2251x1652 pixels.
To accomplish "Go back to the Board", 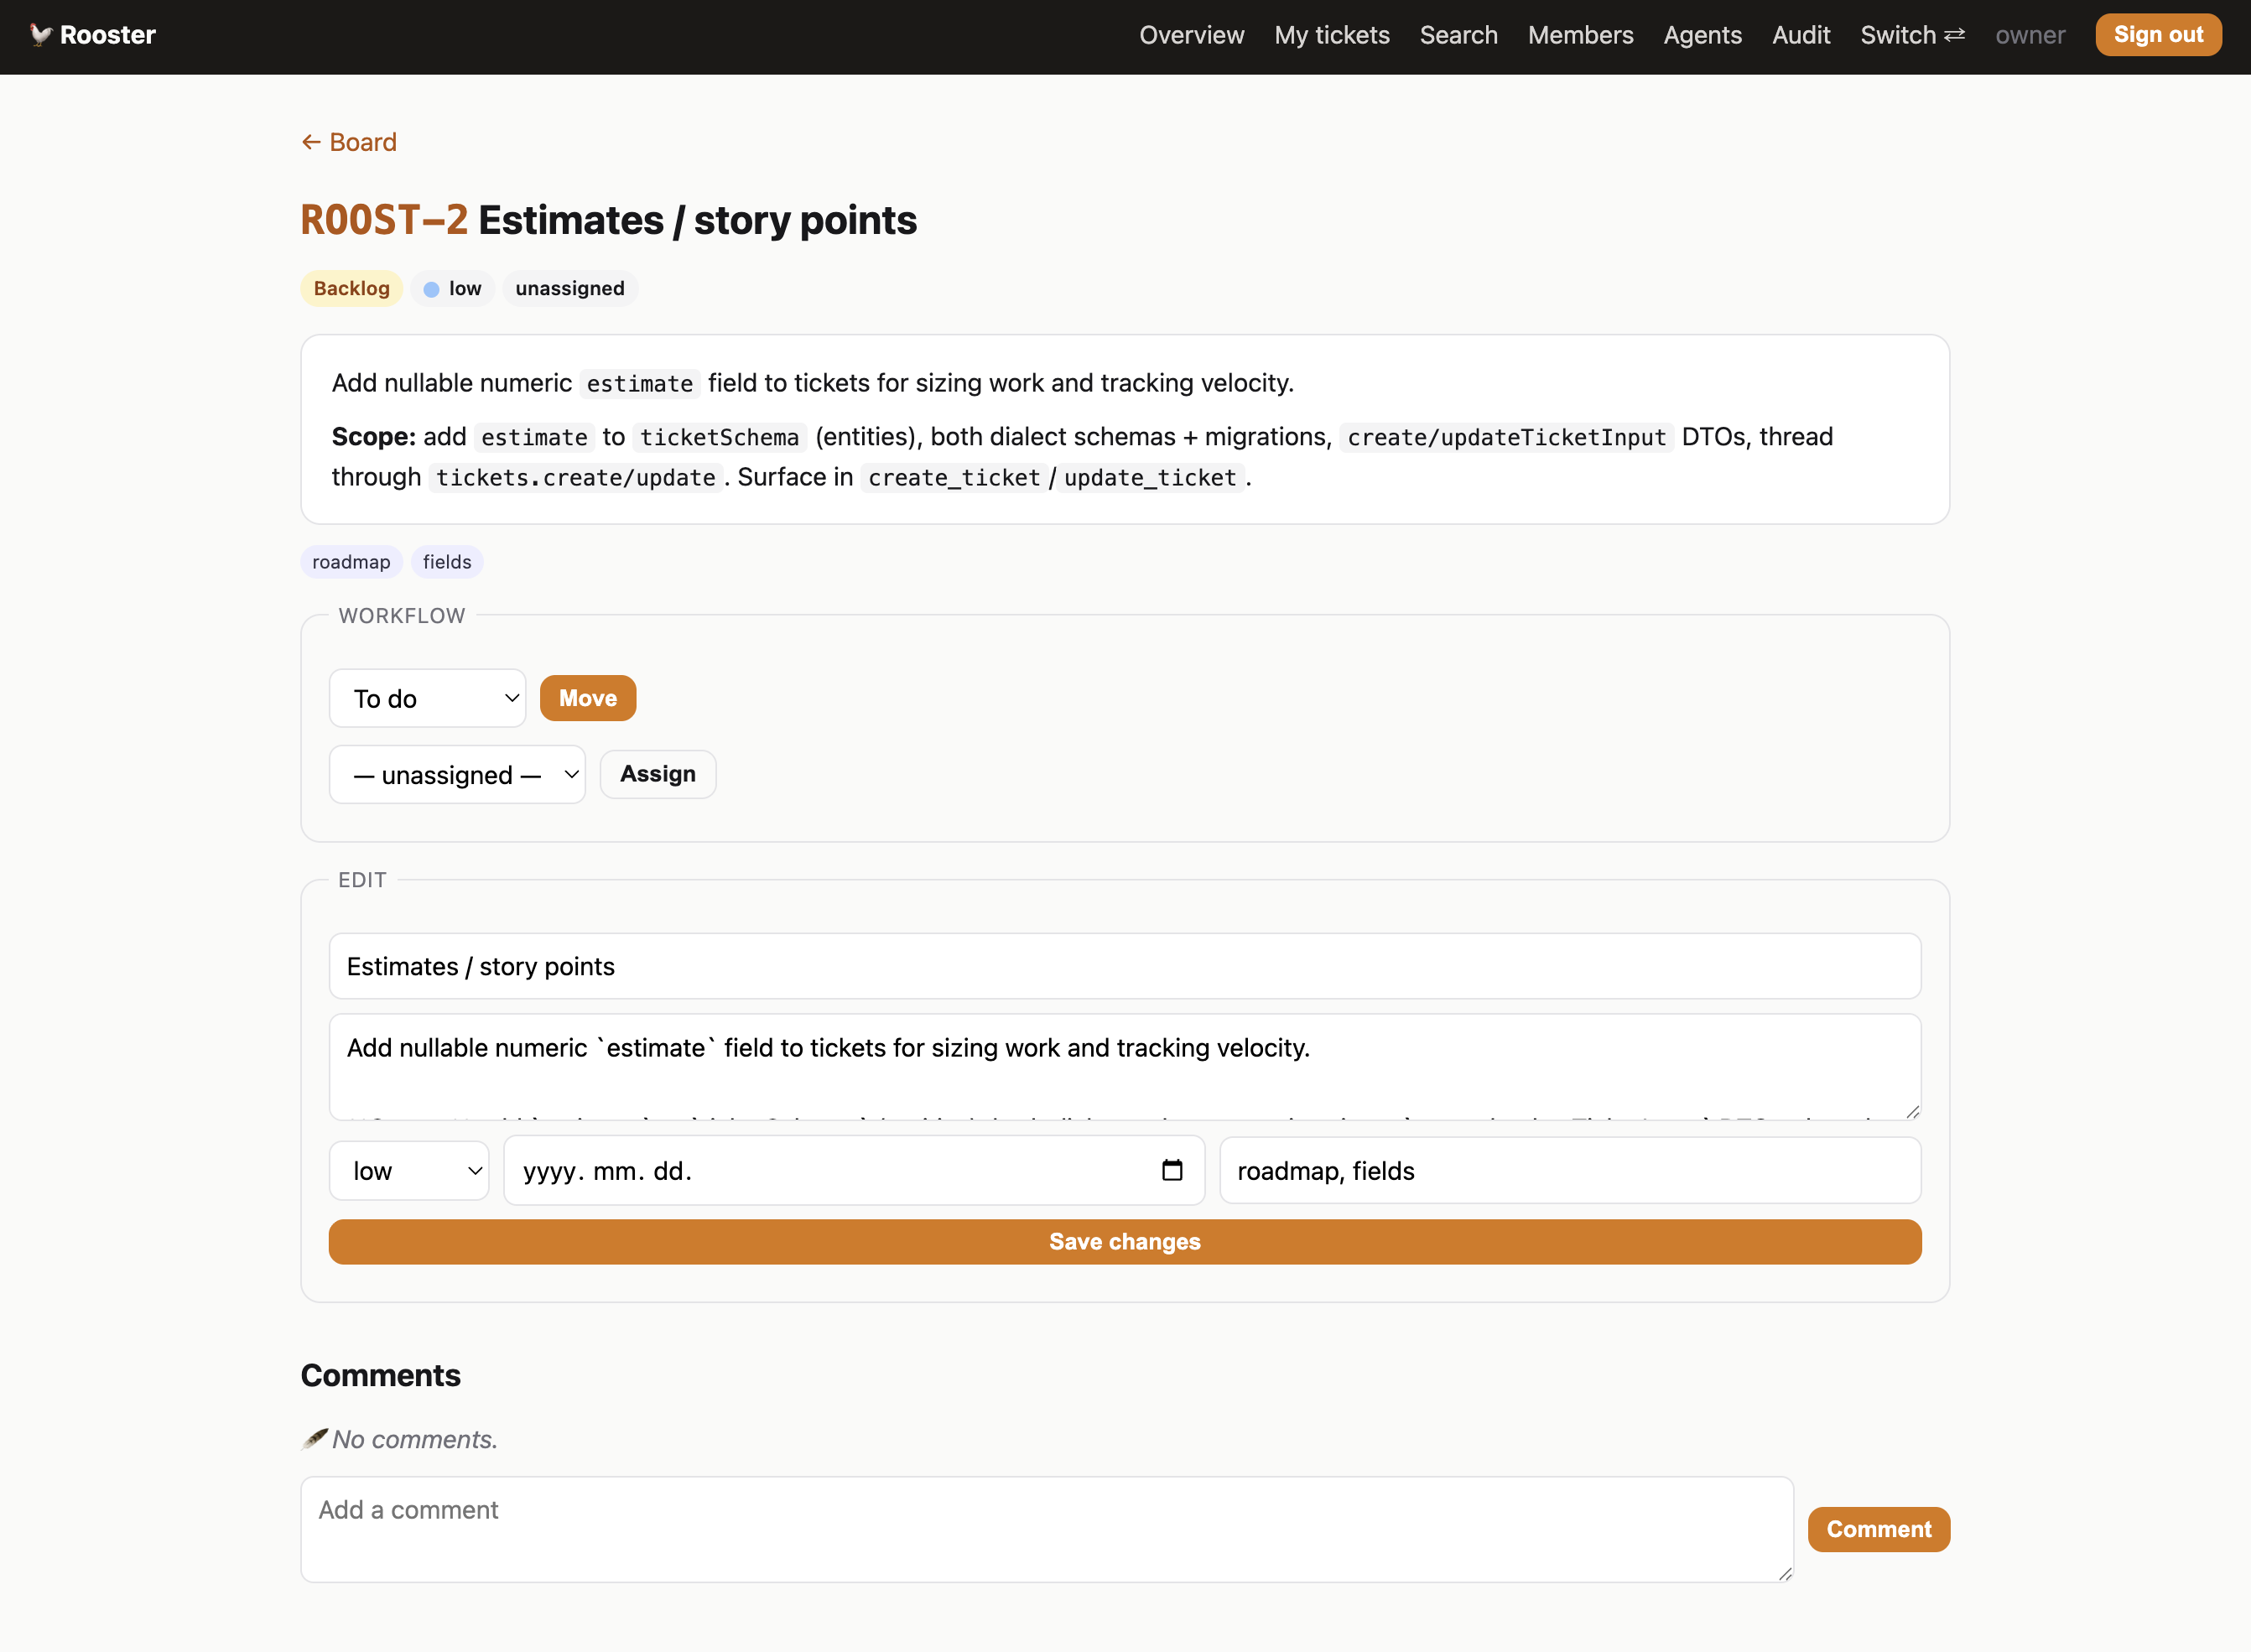I will point(349,142).
